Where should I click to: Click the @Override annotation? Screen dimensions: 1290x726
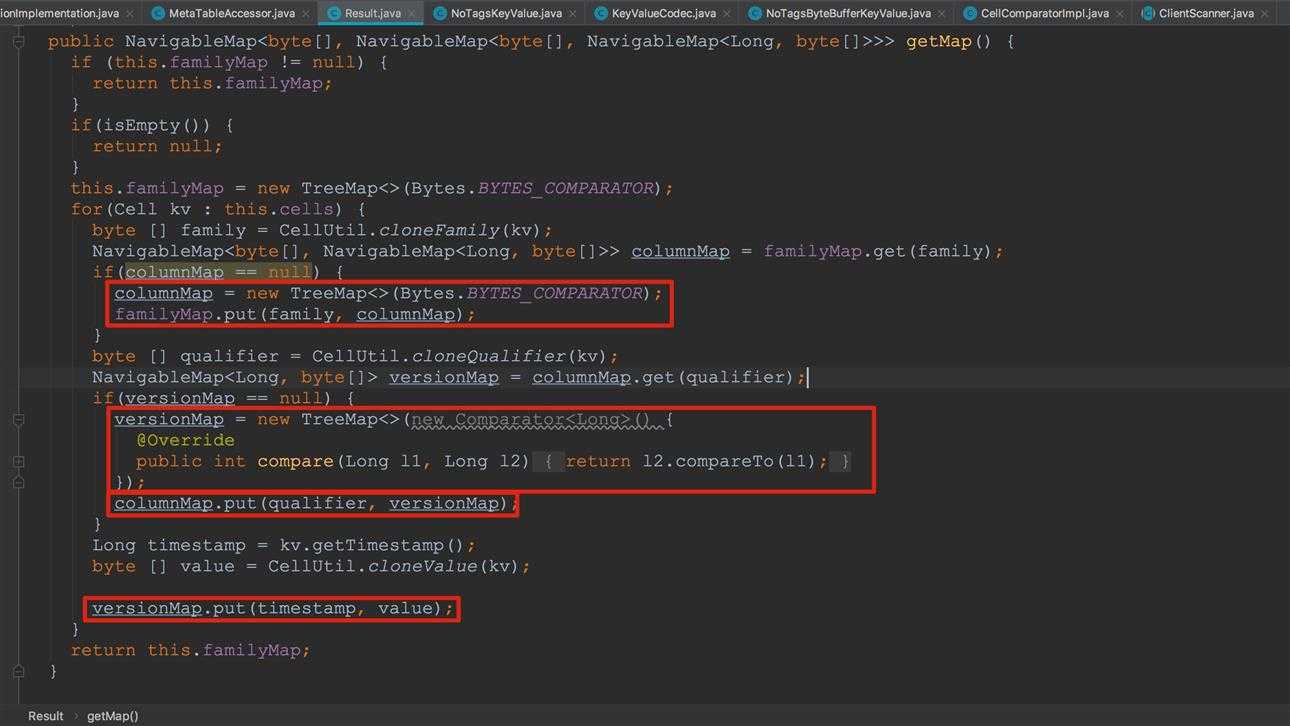click(x=185, y=441)
